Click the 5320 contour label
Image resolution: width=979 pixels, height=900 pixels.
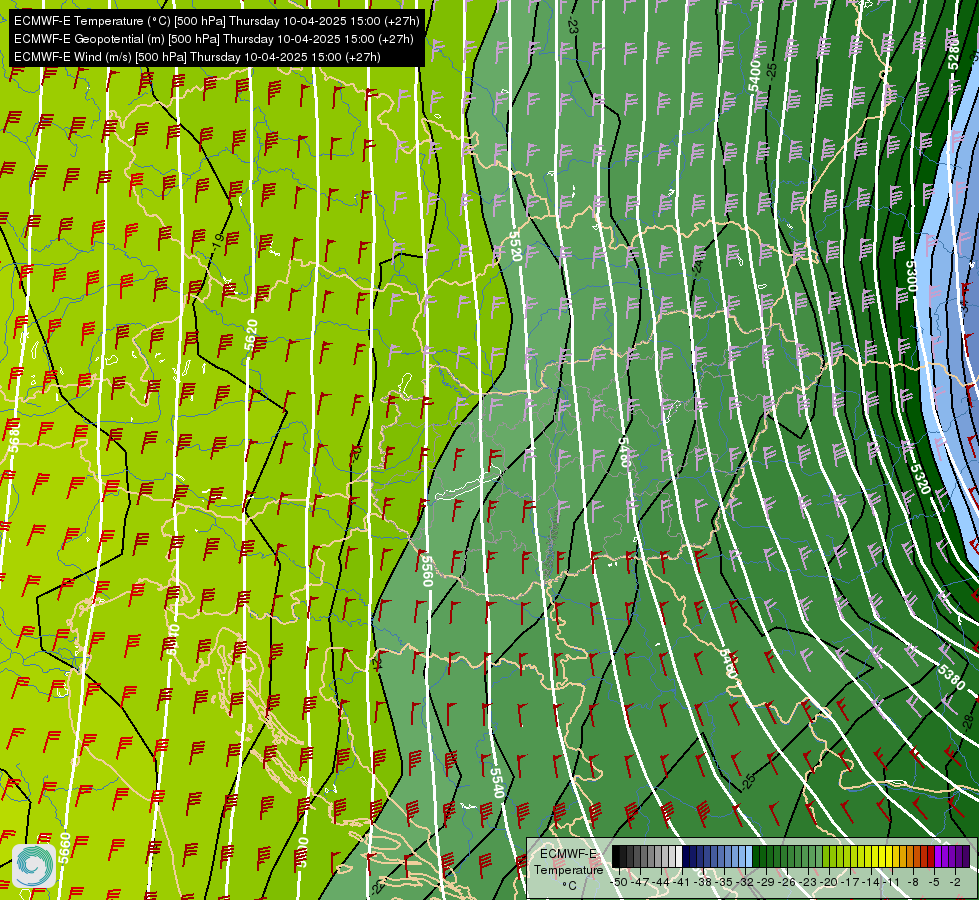click(920, 480)
